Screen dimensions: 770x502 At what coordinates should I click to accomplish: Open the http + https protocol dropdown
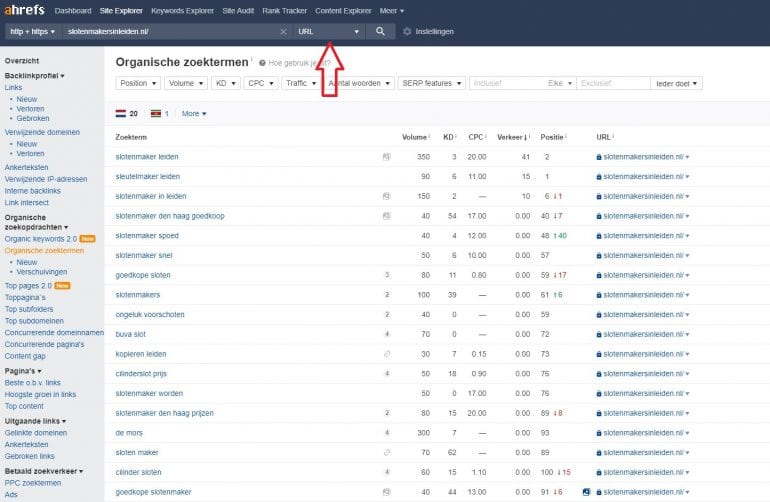coord(32,31)
